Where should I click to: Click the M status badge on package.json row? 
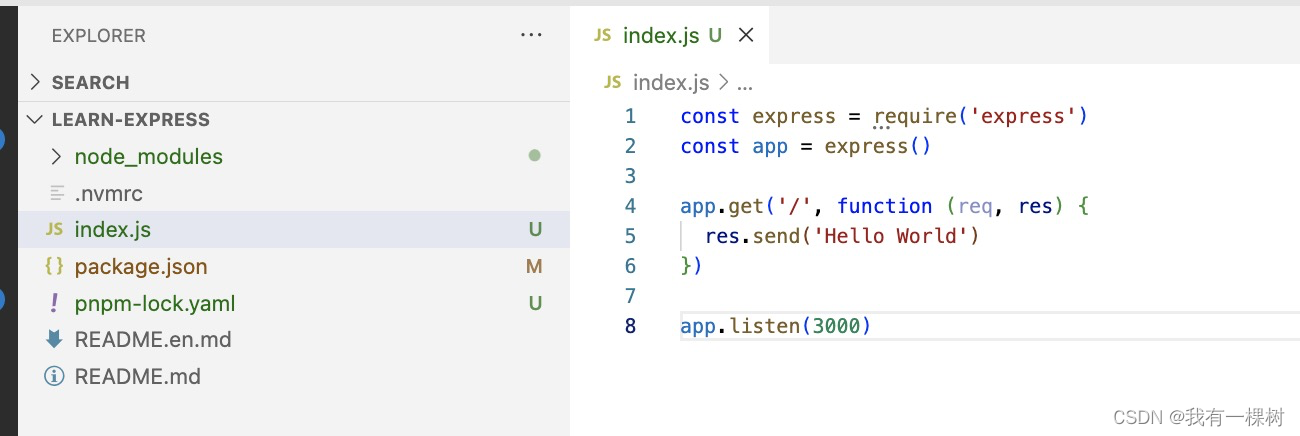pos(534,267)
